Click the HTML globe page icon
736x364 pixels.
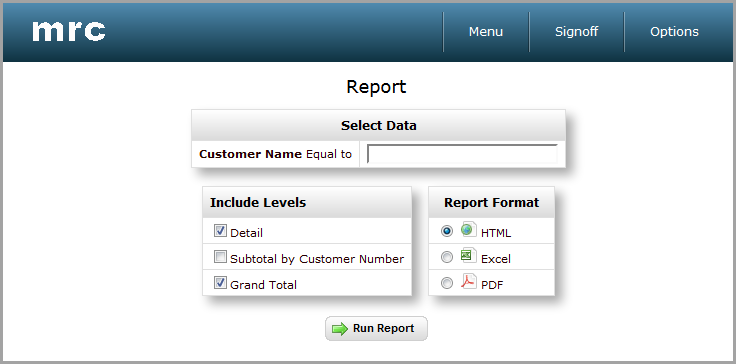pyautogui.click(x=468, y=230)
